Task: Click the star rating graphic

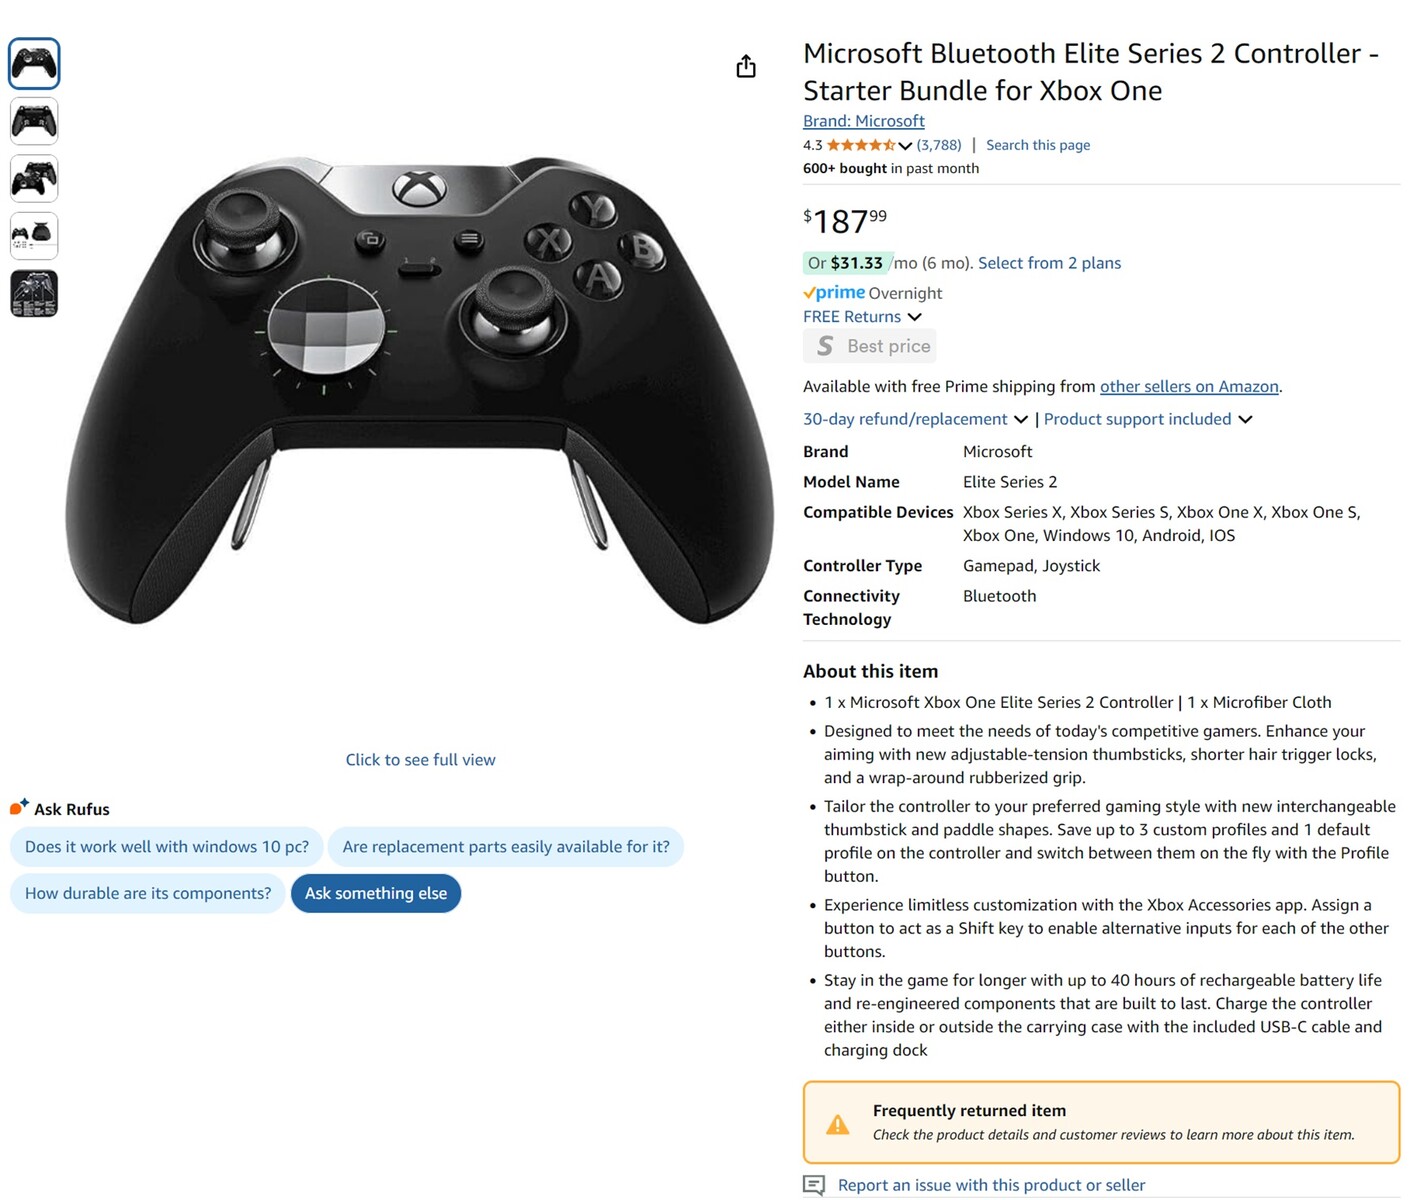Action: click(x=860, y=145)
